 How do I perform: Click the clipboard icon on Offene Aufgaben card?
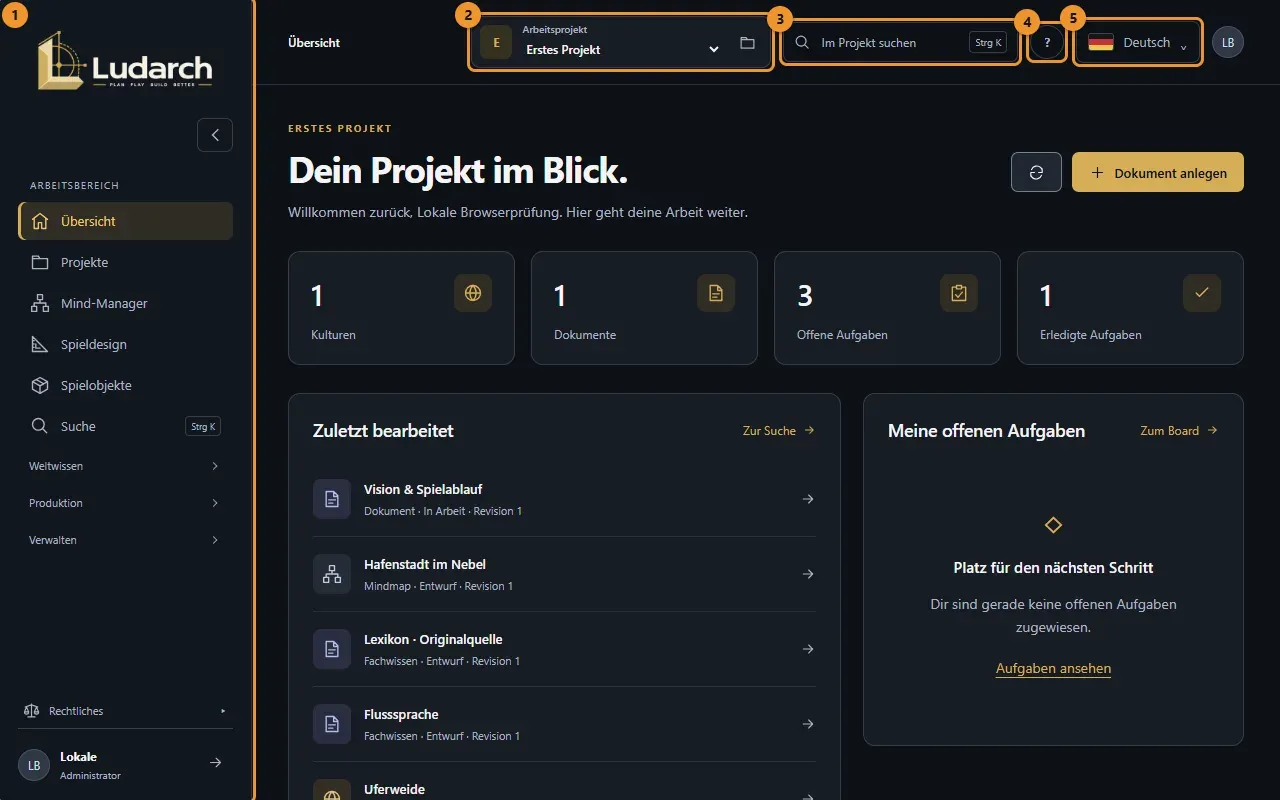pos(959,293)
